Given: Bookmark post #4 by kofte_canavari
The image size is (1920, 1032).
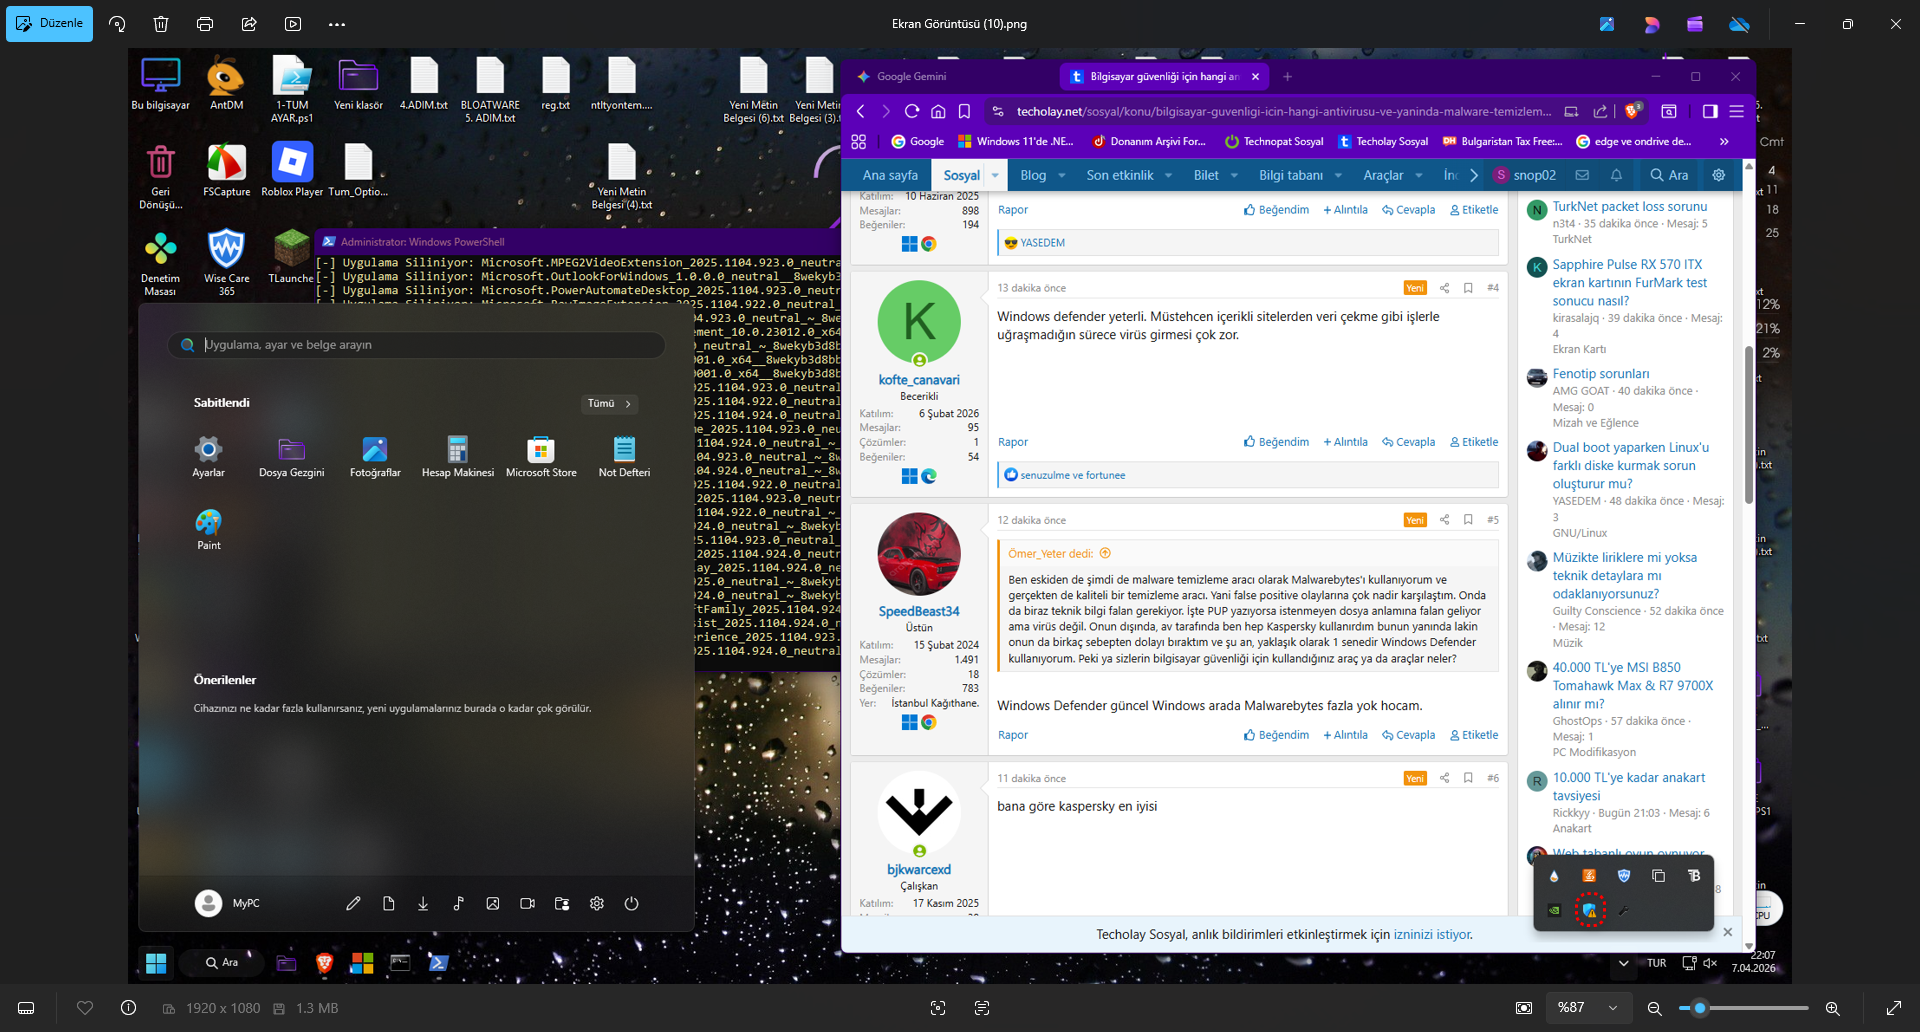Looking at the screenshot, I should point(1468,288).
